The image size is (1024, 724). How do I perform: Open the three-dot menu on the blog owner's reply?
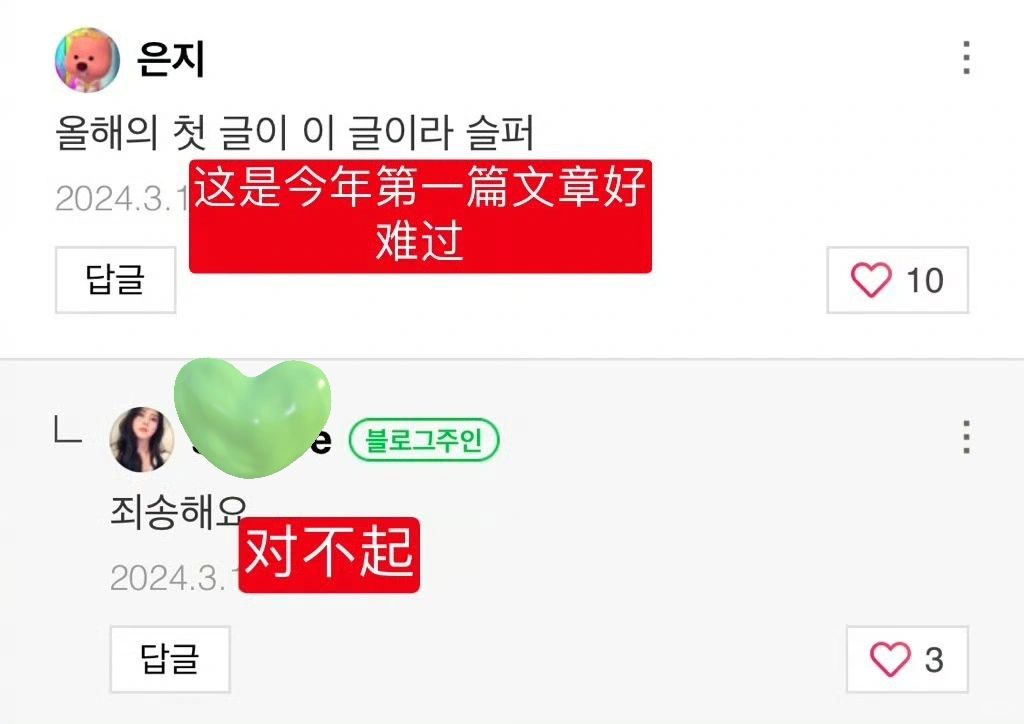(967, 437)
